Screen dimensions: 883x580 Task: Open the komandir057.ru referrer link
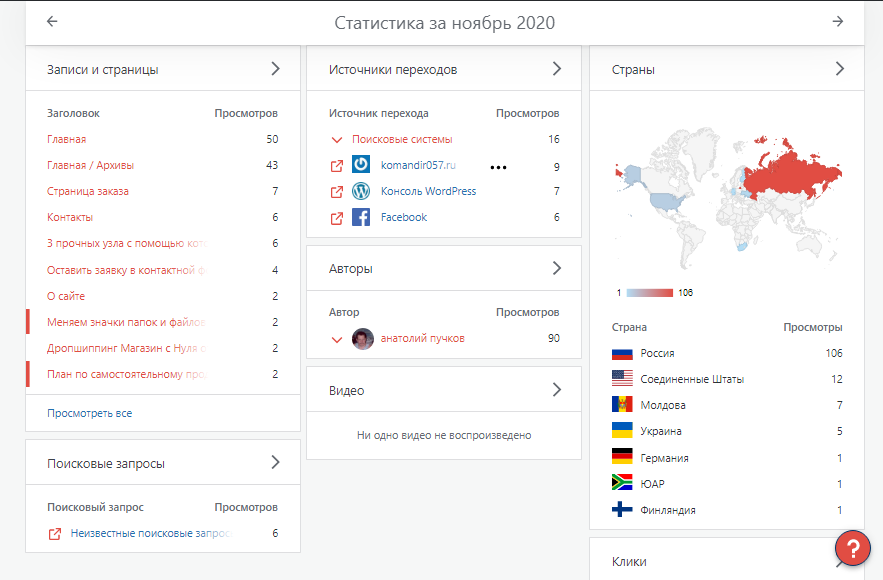418,165
